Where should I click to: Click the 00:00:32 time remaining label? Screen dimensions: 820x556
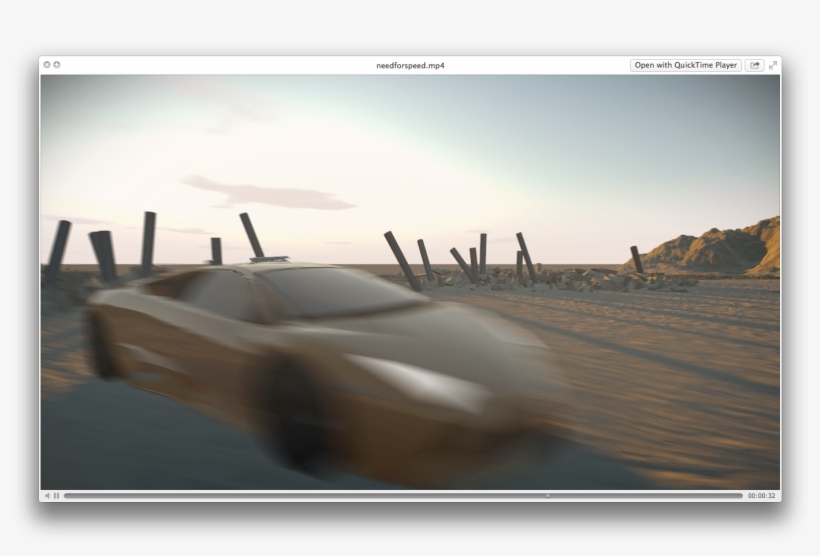(x=761, y=495)
